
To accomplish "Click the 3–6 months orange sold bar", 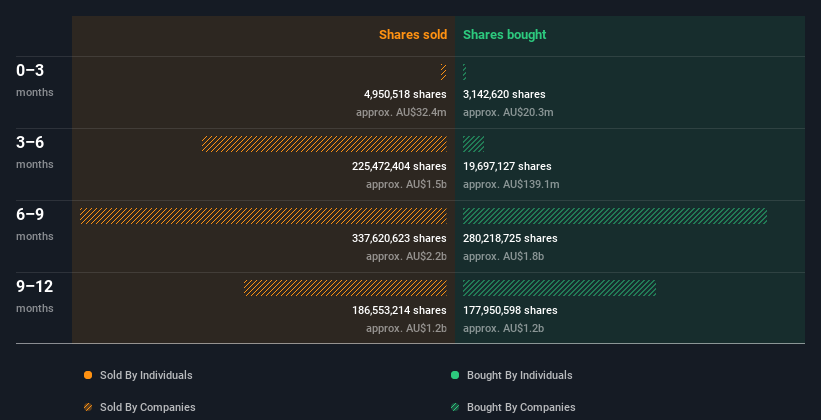I will coord(324,144).
